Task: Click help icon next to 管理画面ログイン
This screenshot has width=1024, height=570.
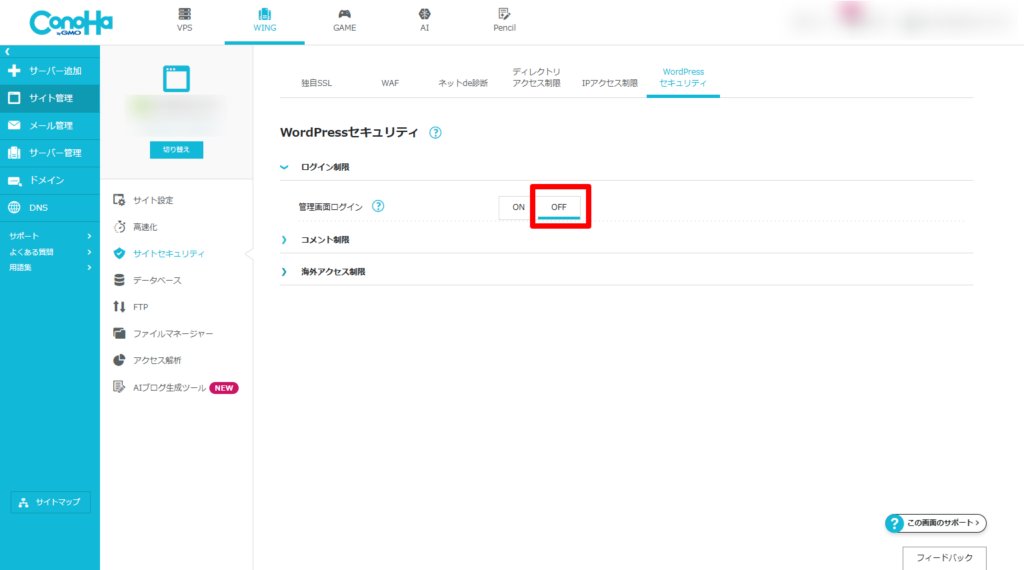Action: coord(377,206)
